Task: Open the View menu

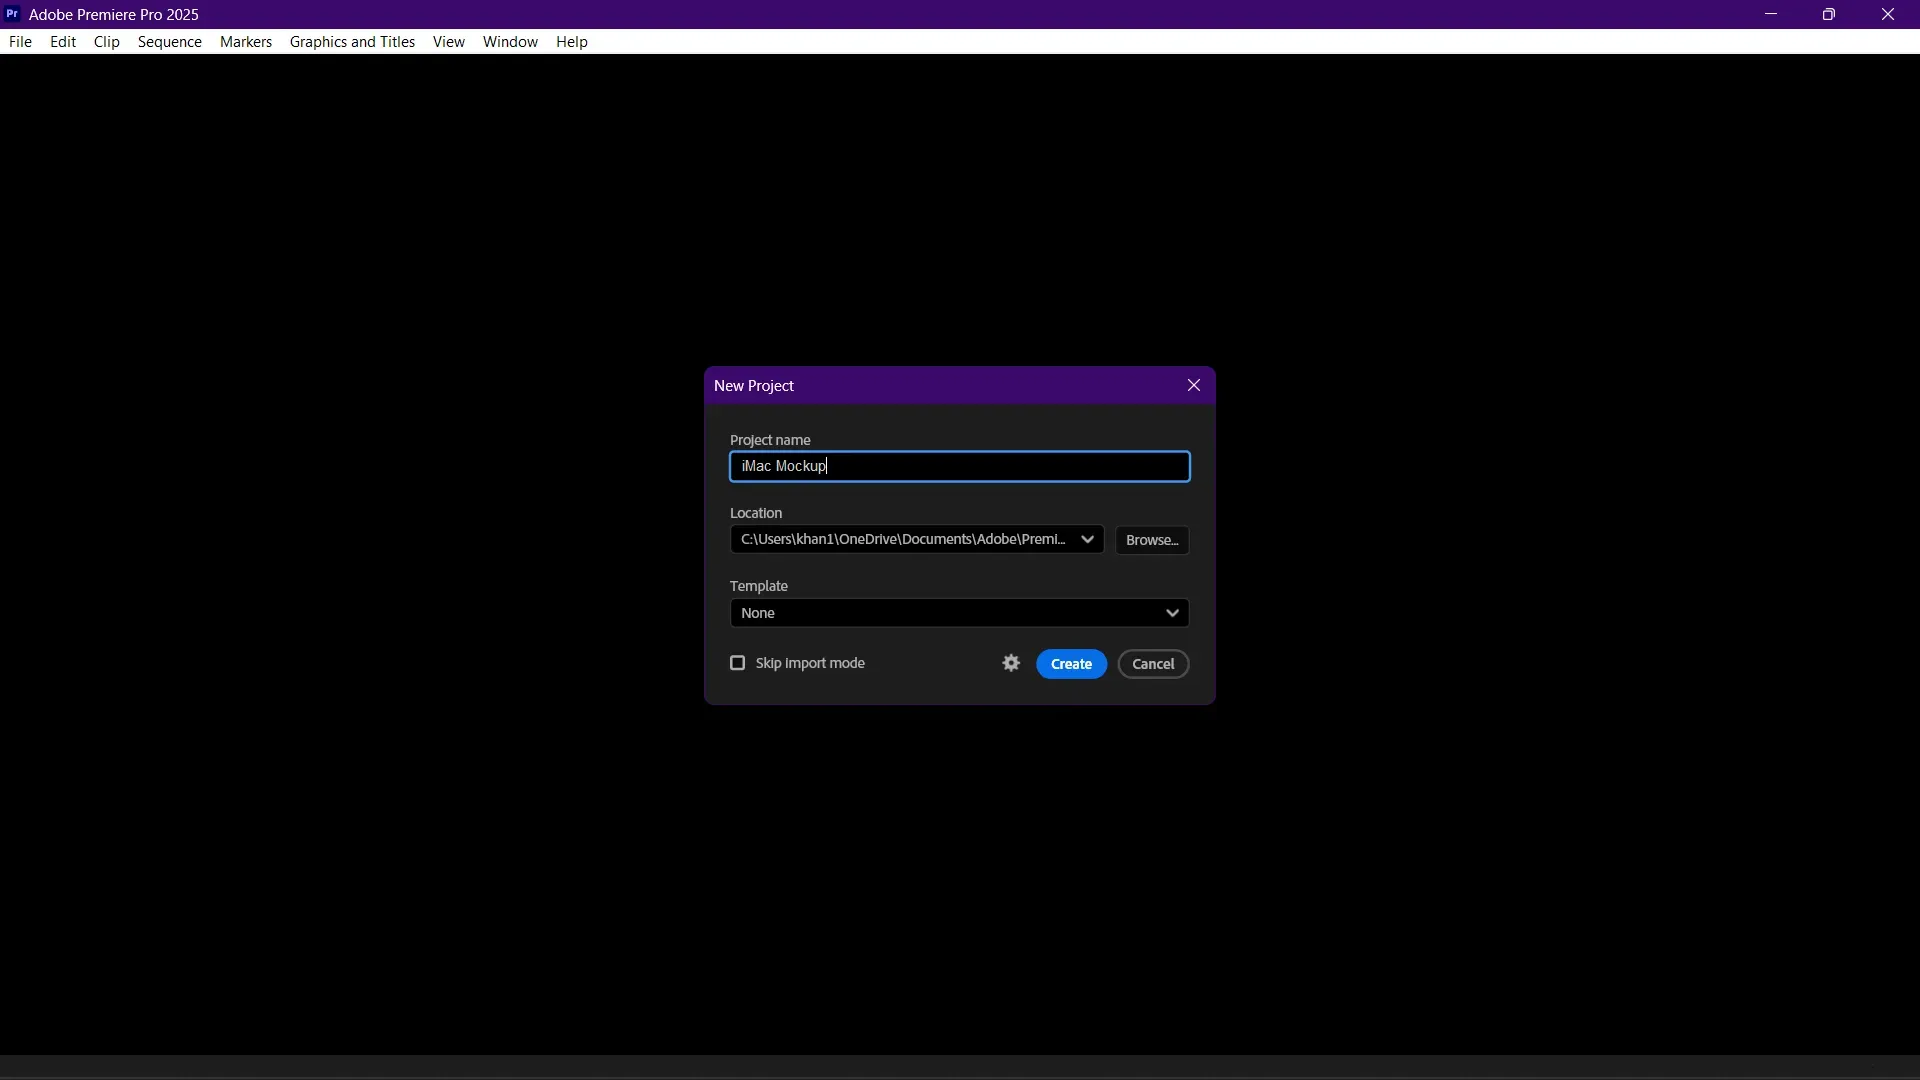Action: pos(448,42)
